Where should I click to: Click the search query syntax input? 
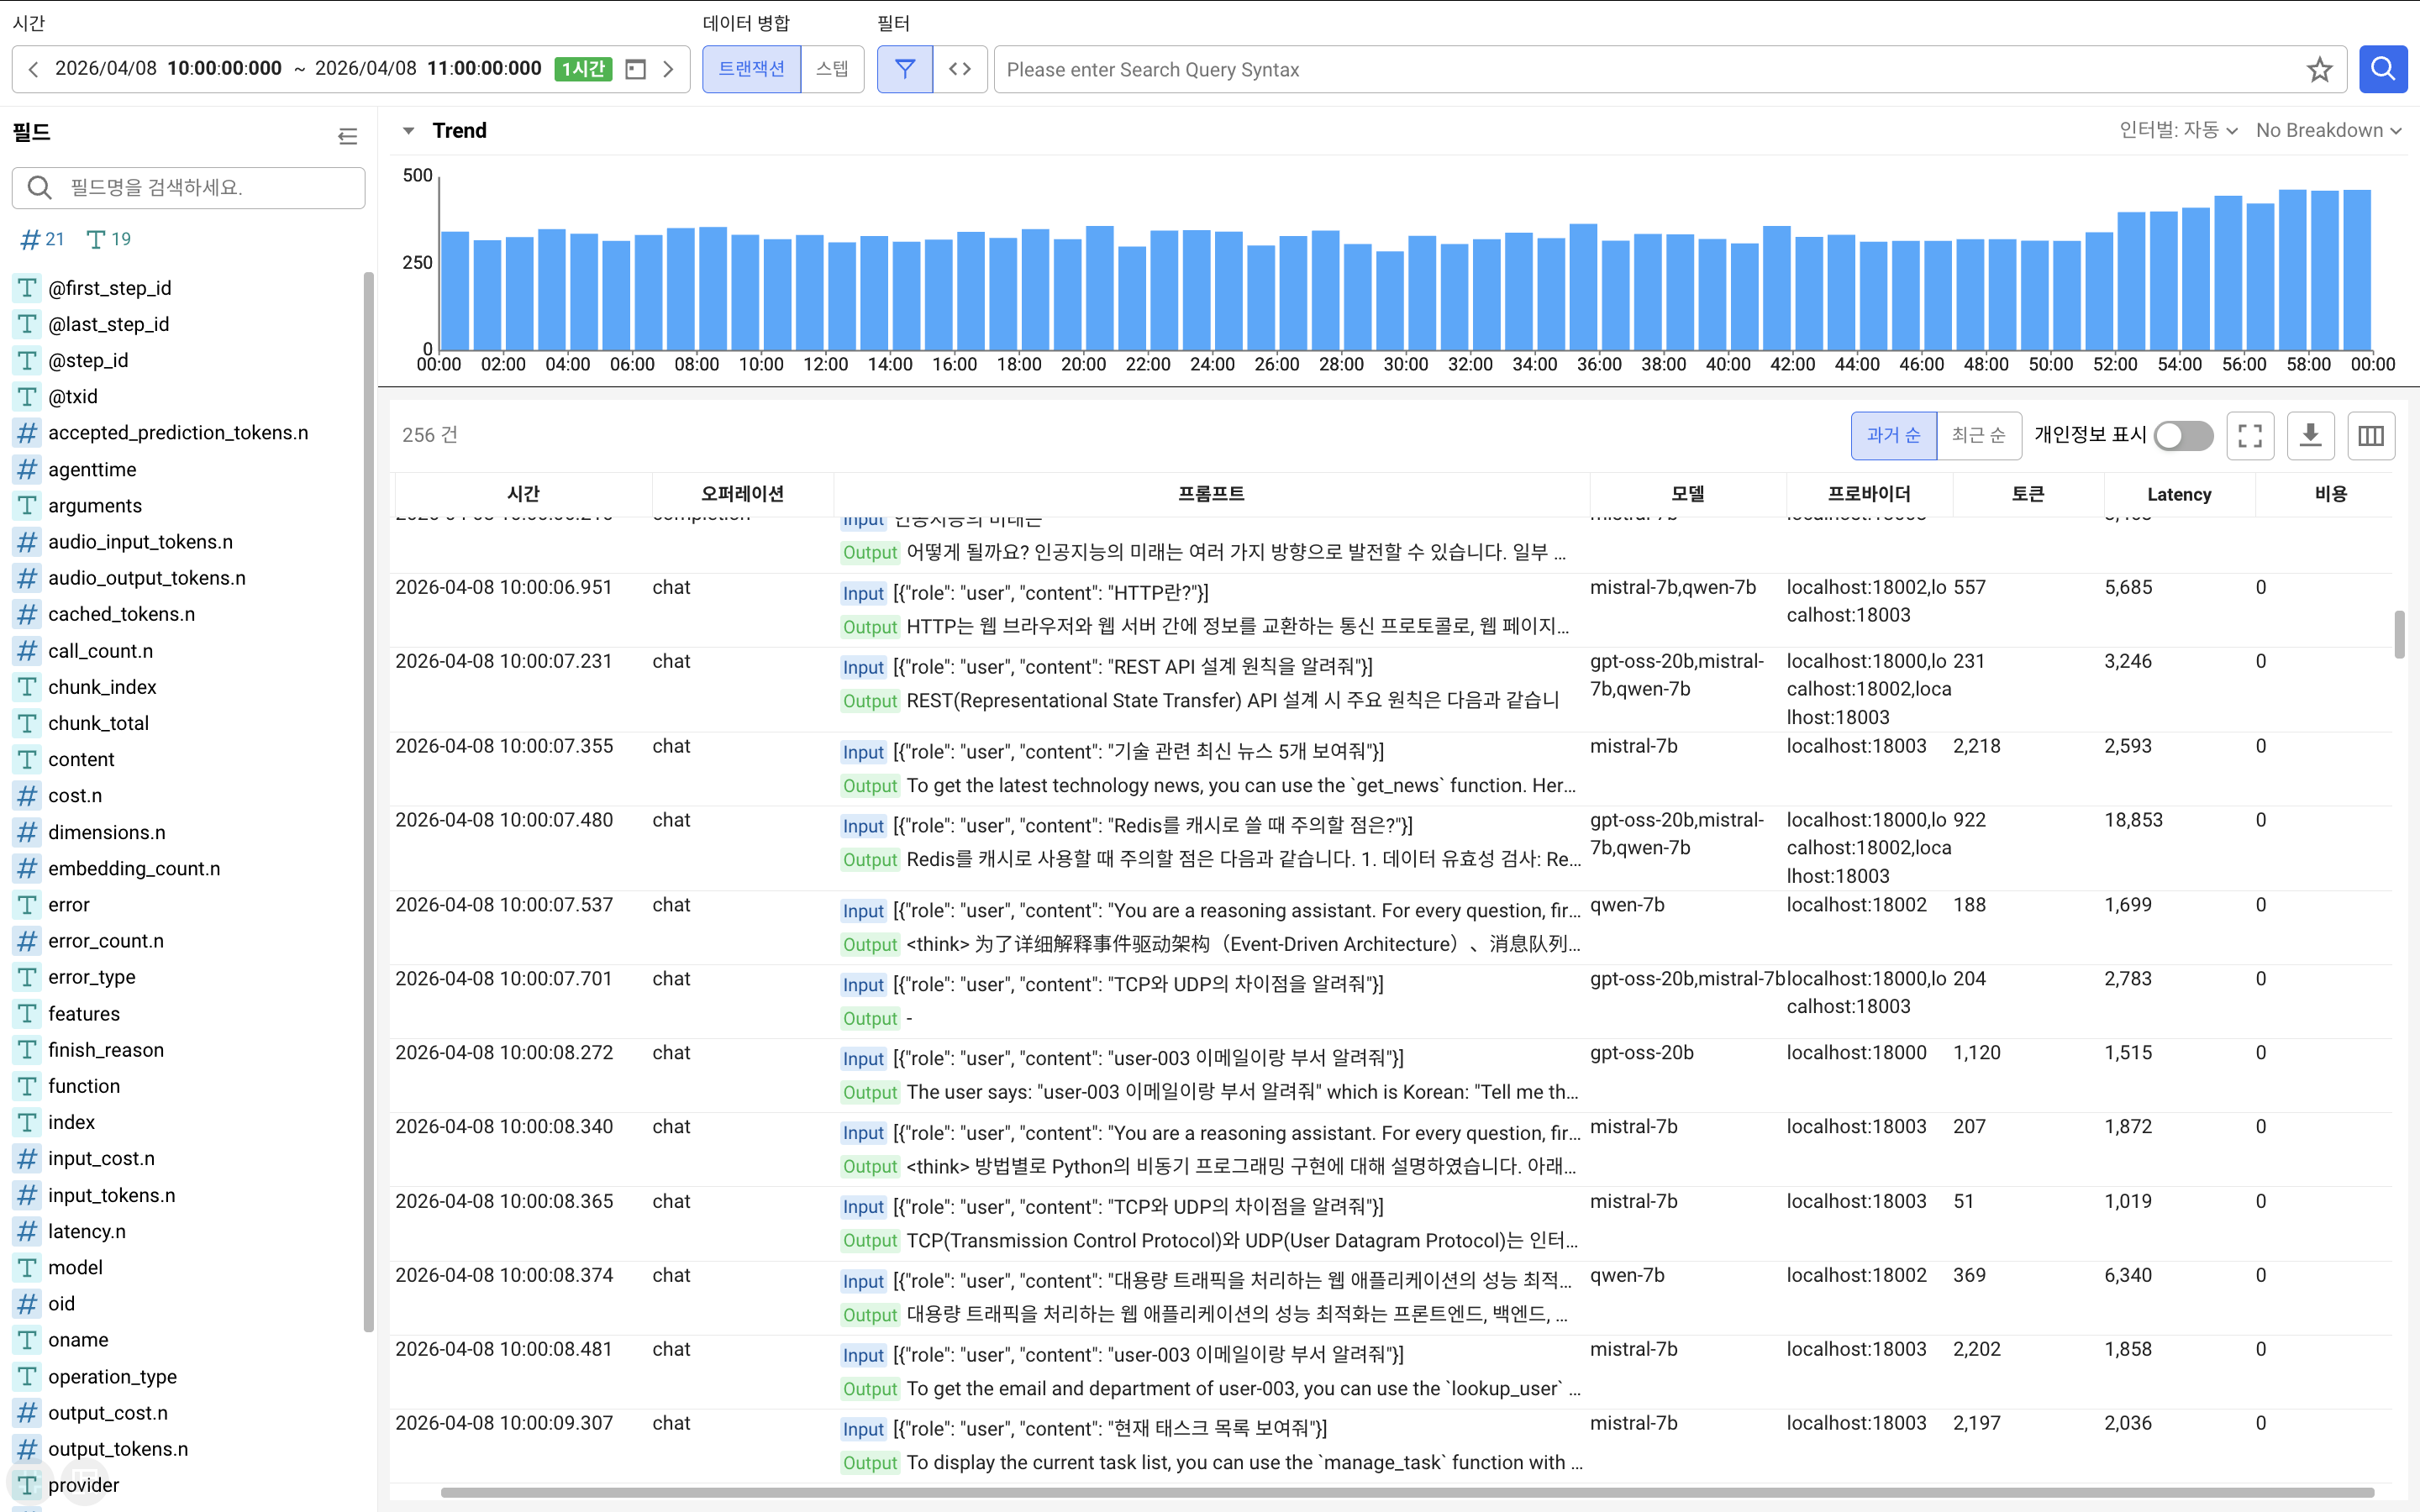(x=1650, y=69)
